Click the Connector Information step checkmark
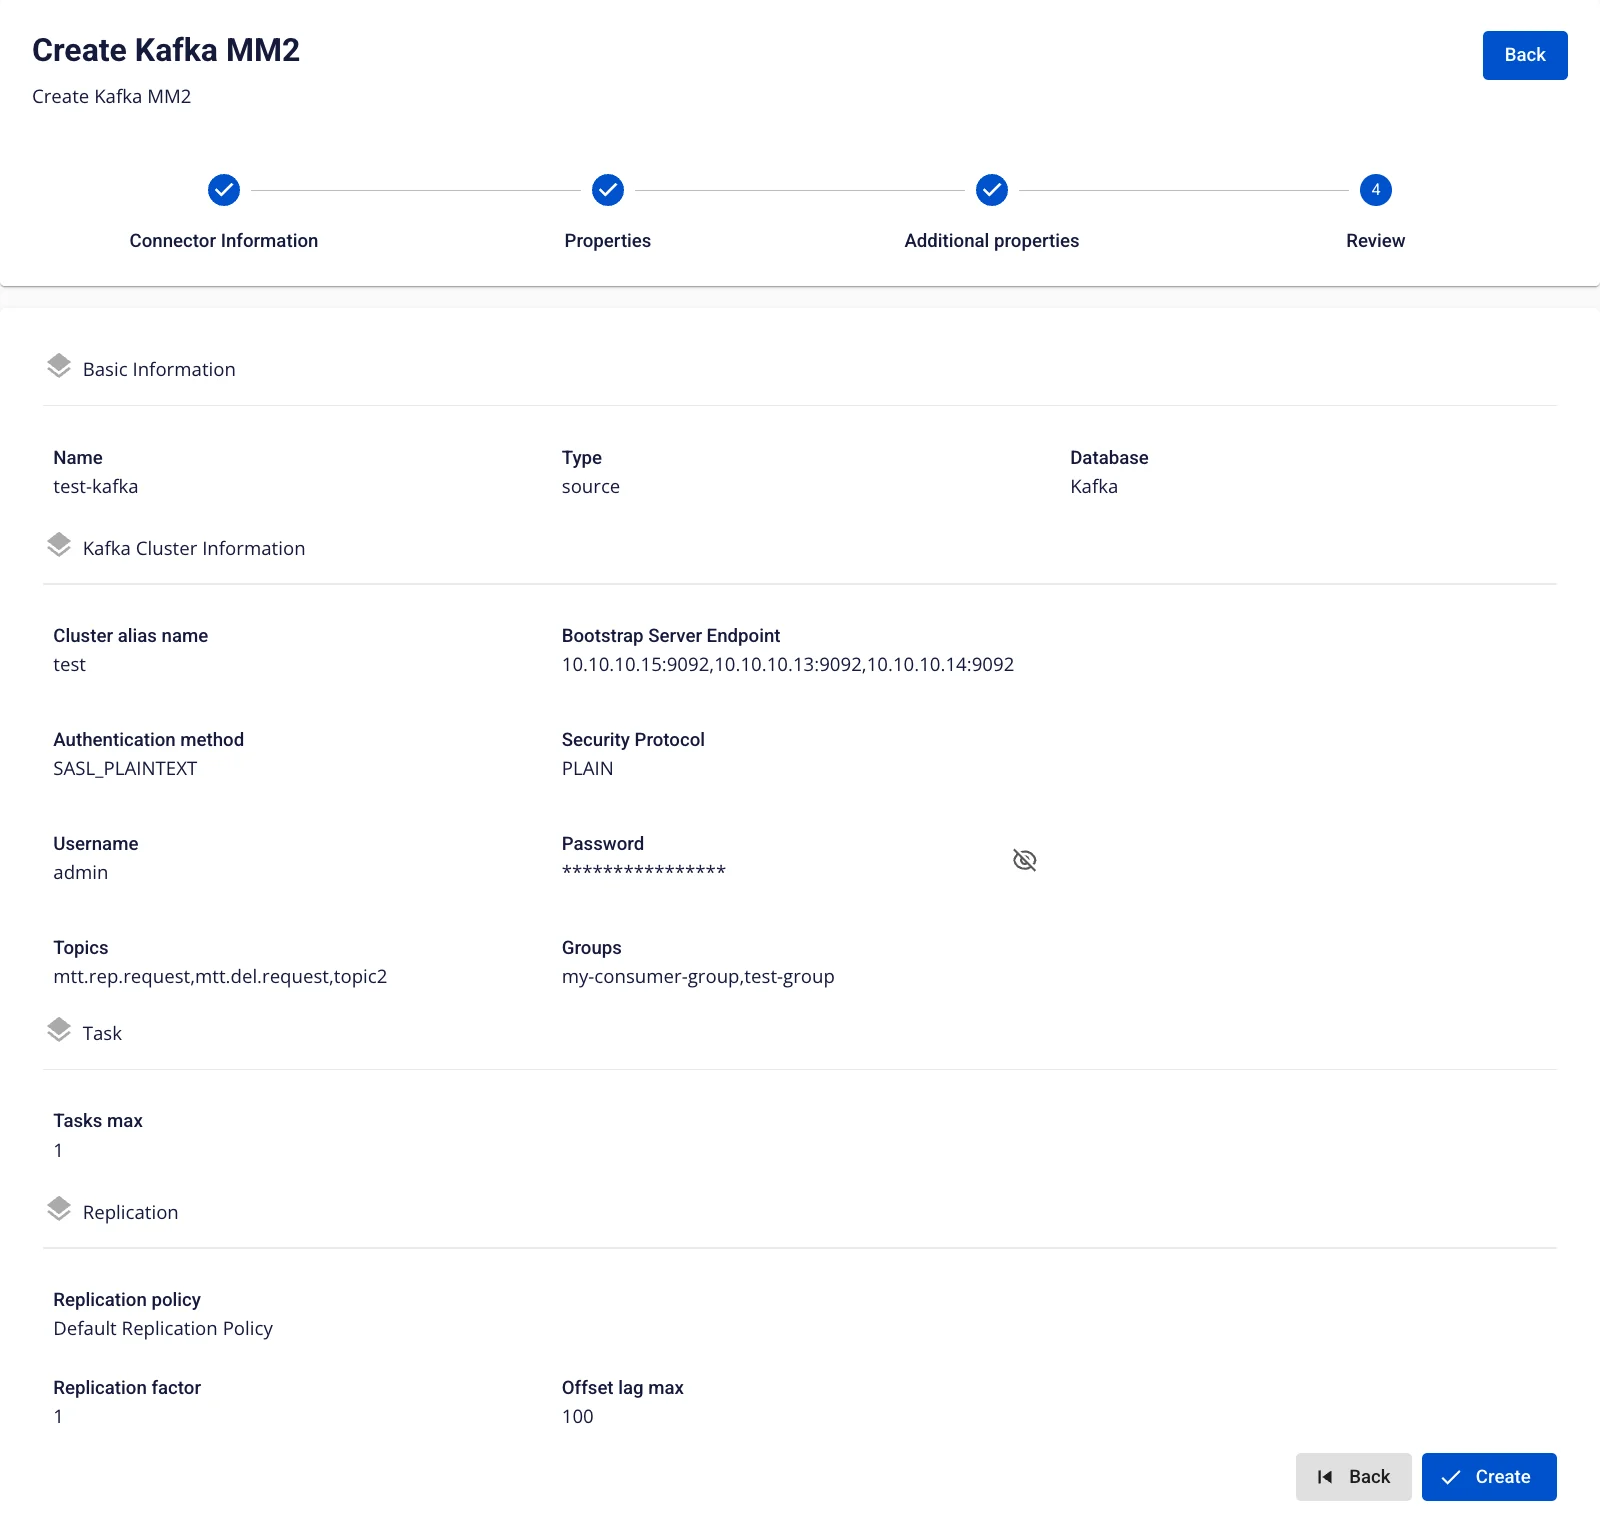Image resolution: width=1600 pixels, height=1516 pixels. (224, 190)
